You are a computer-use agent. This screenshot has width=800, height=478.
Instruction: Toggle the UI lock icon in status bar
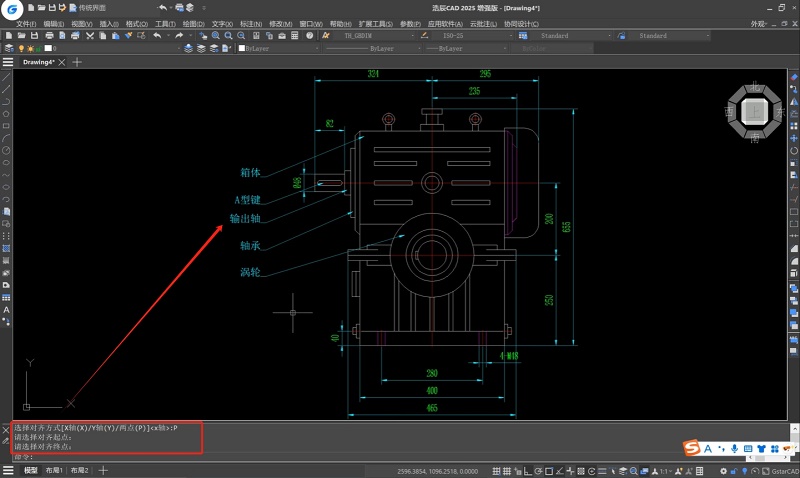(734, 471)
